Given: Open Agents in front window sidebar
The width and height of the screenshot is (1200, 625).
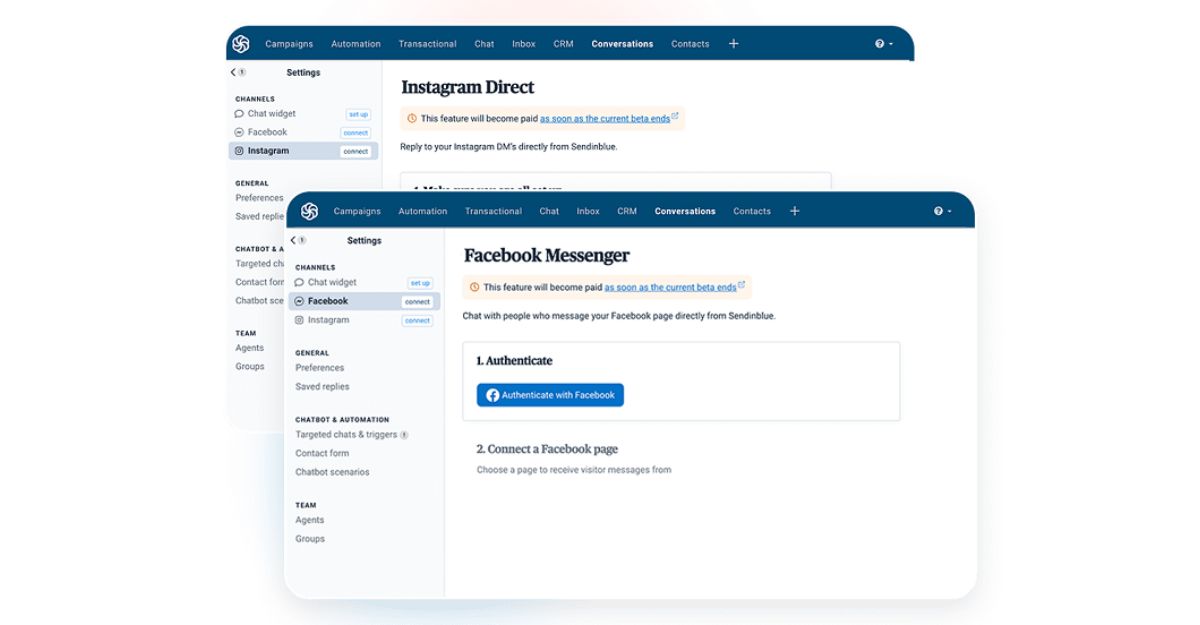Looking at the screenshot, I should 310,520.
